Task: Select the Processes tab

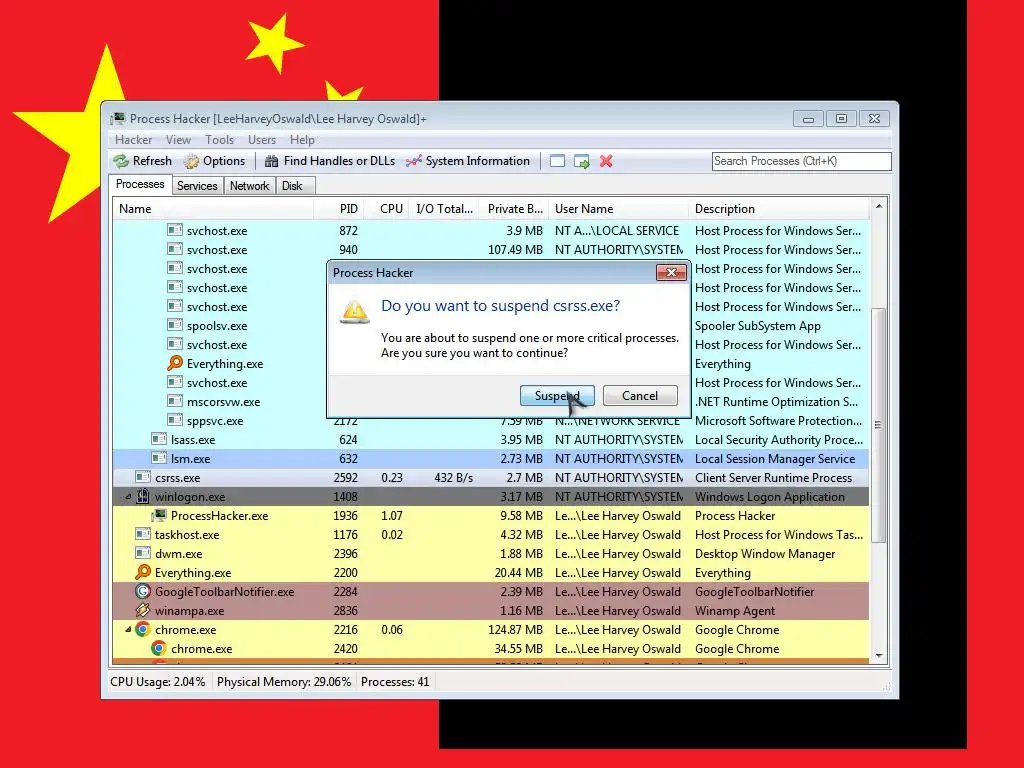Action: point(140,184)
